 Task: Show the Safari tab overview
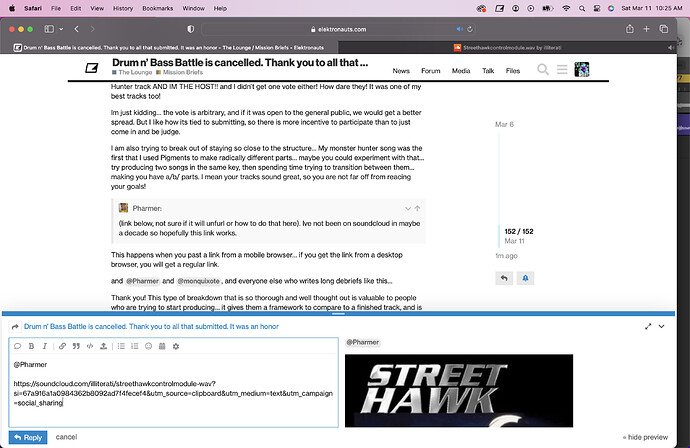pyautogui.click(x=664, y=29)
